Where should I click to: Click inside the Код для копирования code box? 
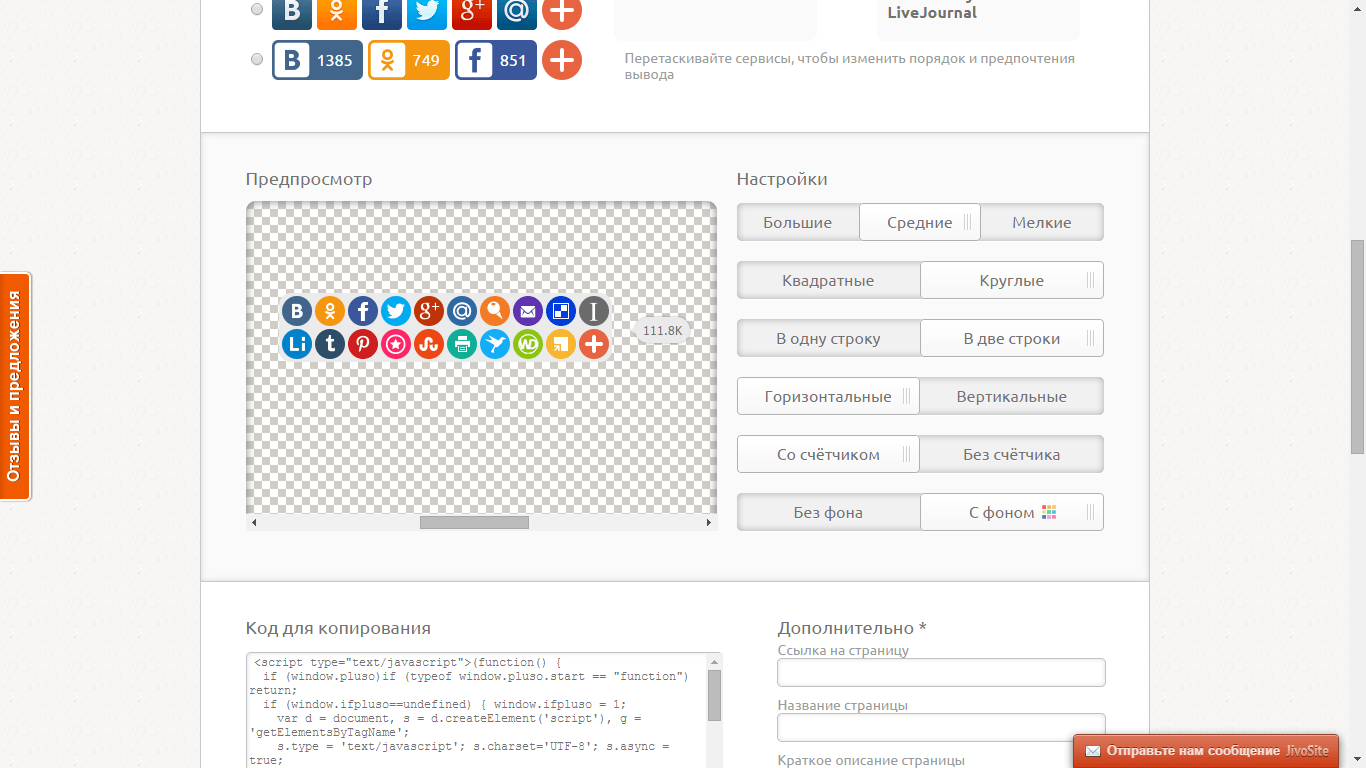click(x=477, y=710)
